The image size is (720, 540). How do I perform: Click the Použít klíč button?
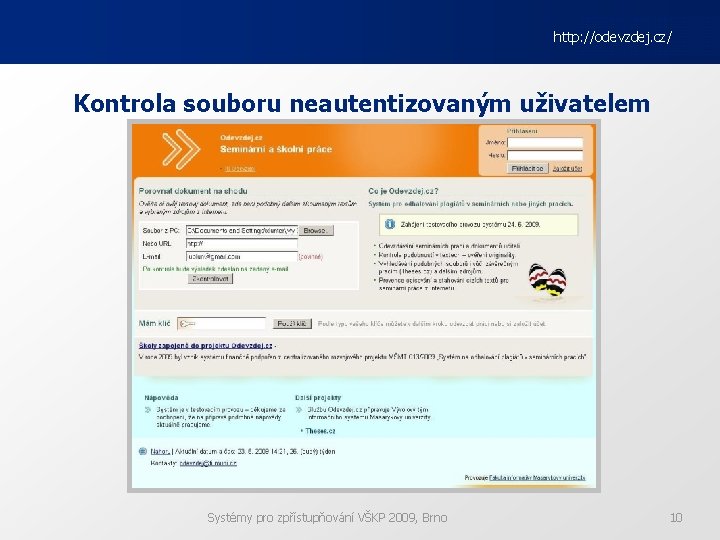292,324
